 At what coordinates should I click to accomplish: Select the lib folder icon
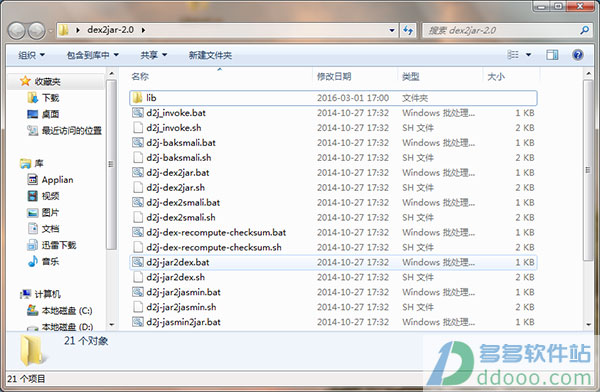coord(137,98)
